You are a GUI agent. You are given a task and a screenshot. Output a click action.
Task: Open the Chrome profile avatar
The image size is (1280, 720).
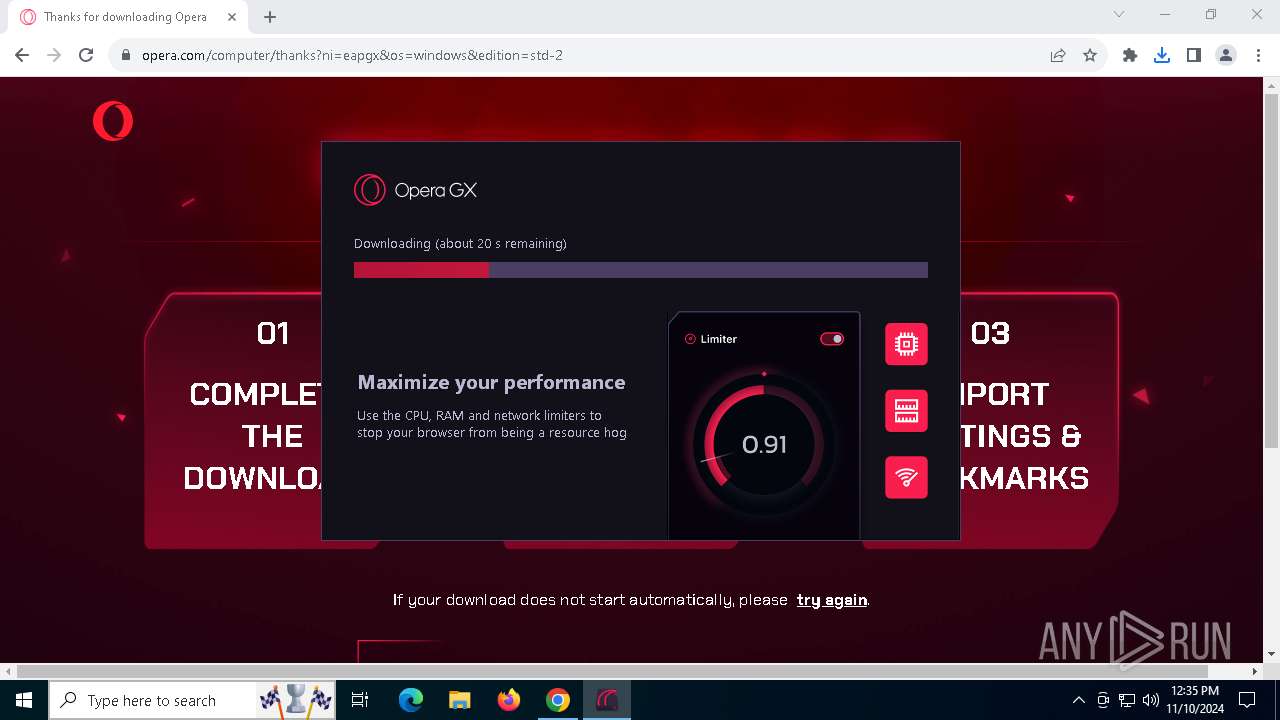(1226, 55)
